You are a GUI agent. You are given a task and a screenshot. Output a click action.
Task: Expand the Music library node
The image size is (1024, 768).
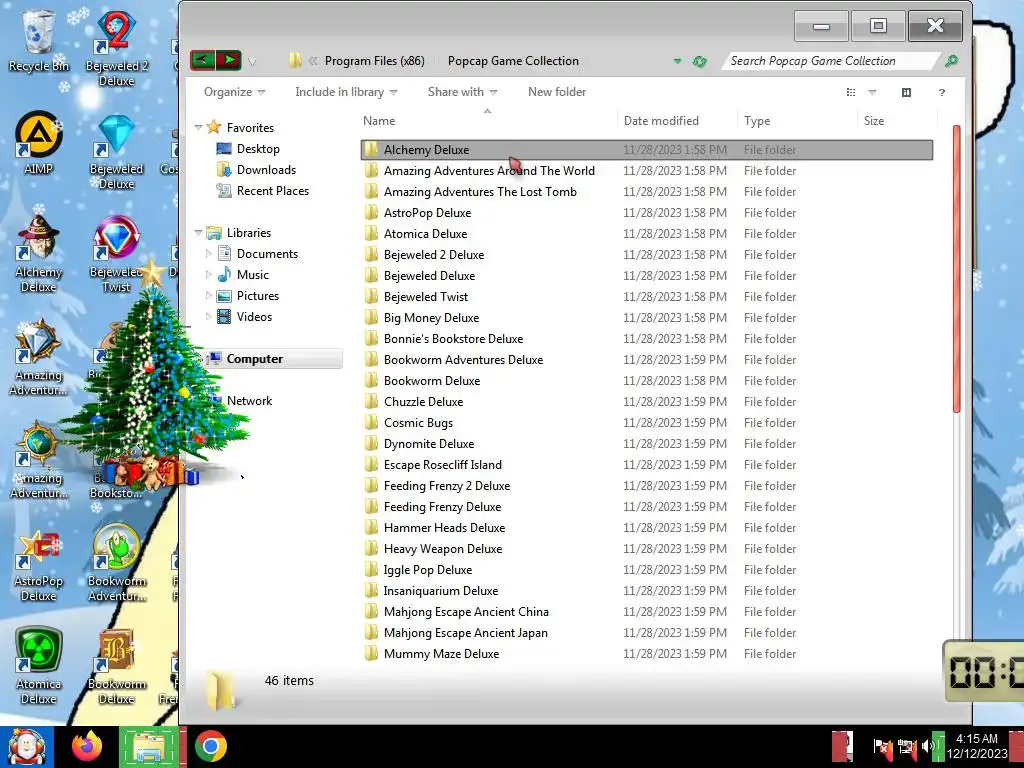click(209, 274)
